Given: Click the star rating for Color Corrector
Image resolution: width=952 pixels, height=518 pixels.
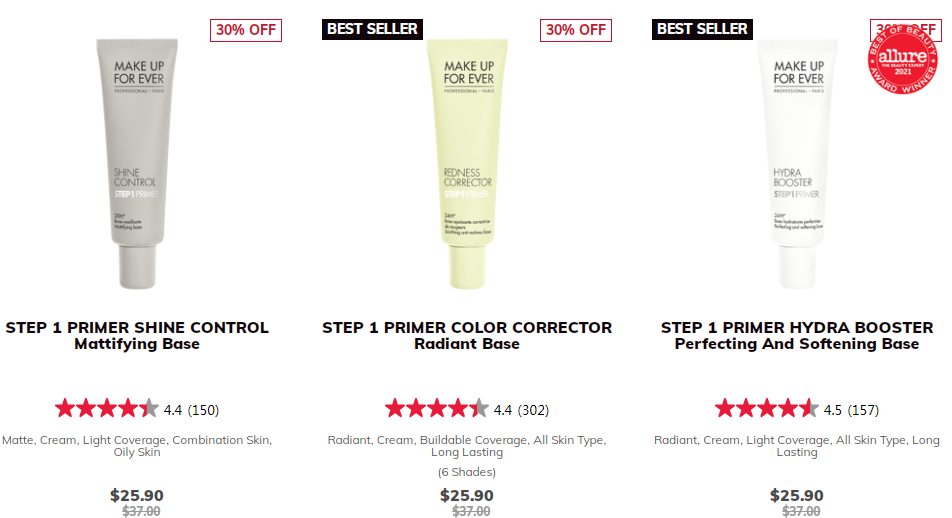Looking at the screenshot, I should (x=437, y=408).
